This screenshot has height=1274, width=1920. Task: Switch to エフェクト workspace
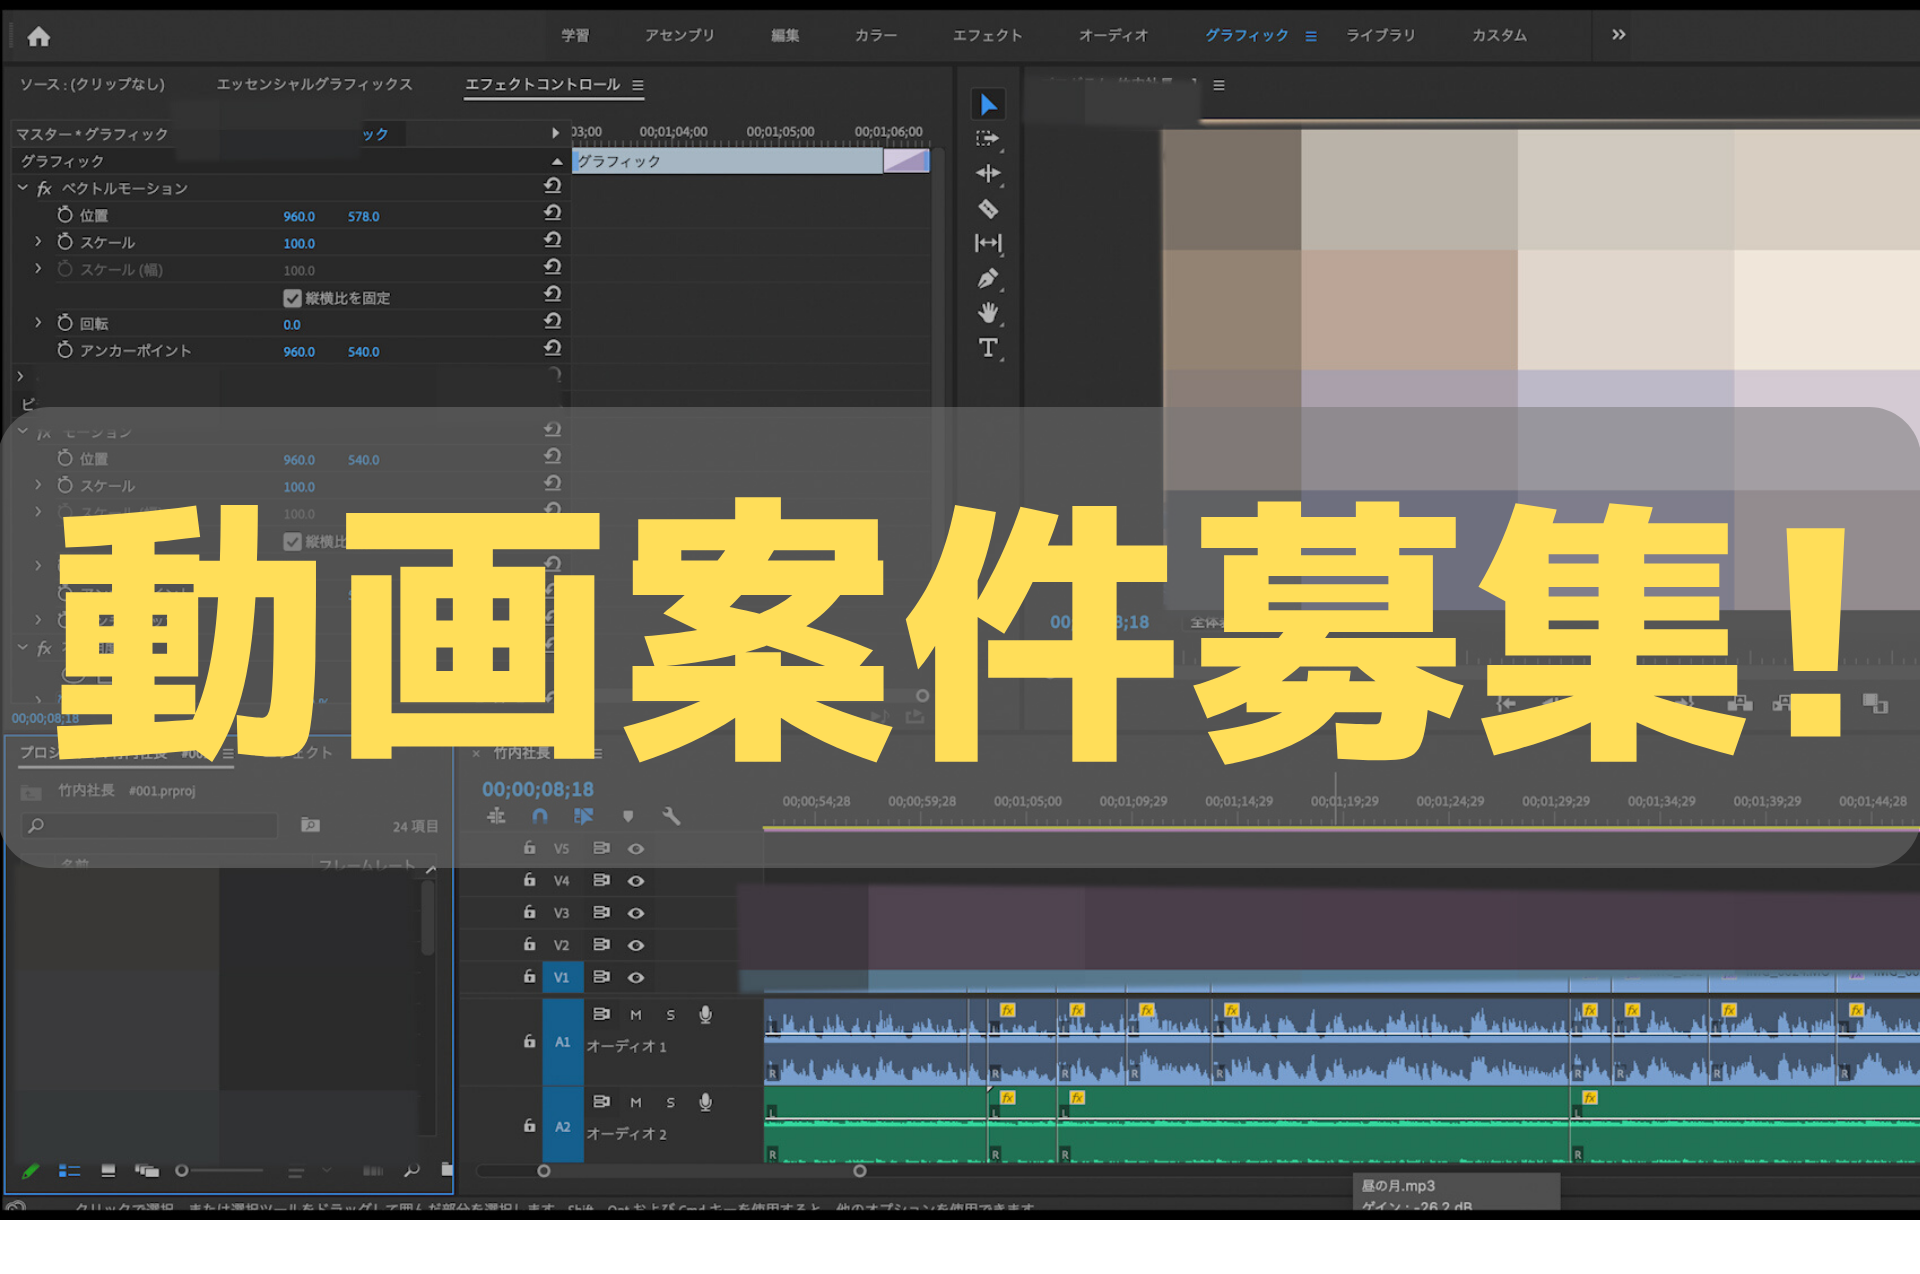click(988, 35)
